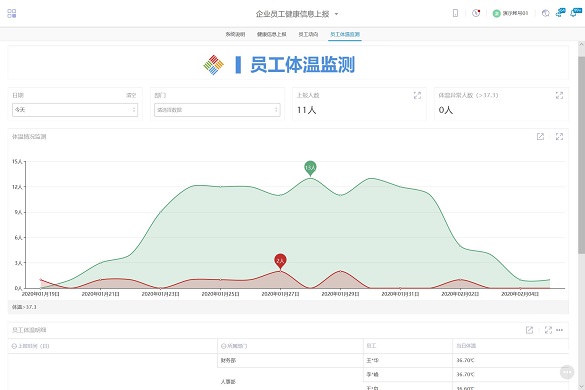Expand the 体温情况监测 chart to fullscreen

coord(559,137)
